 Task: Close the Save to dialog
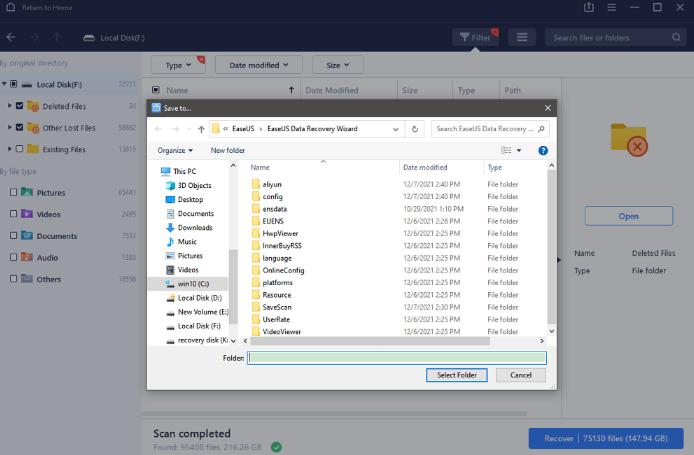click(548, 108)
